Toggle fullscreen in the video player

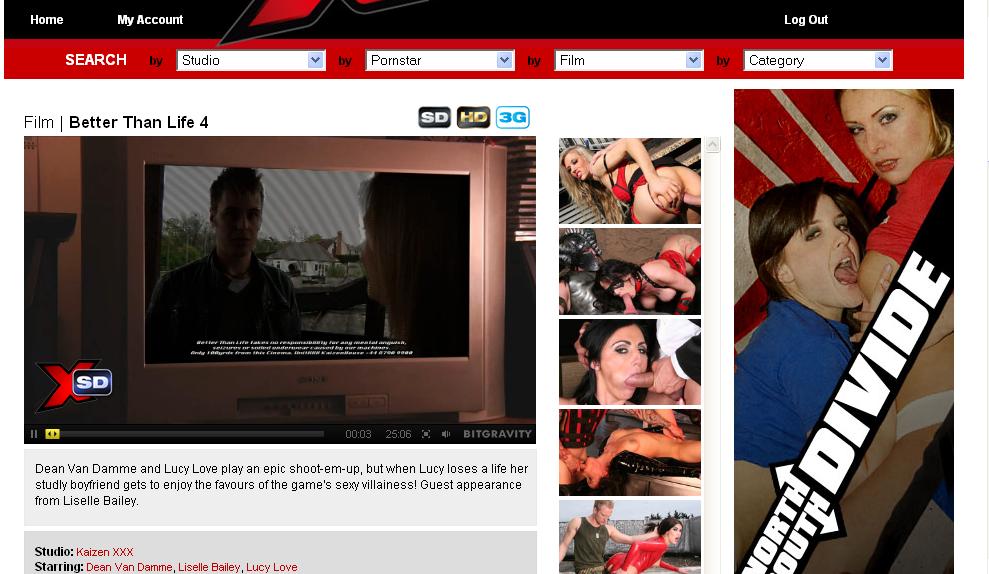426,434
